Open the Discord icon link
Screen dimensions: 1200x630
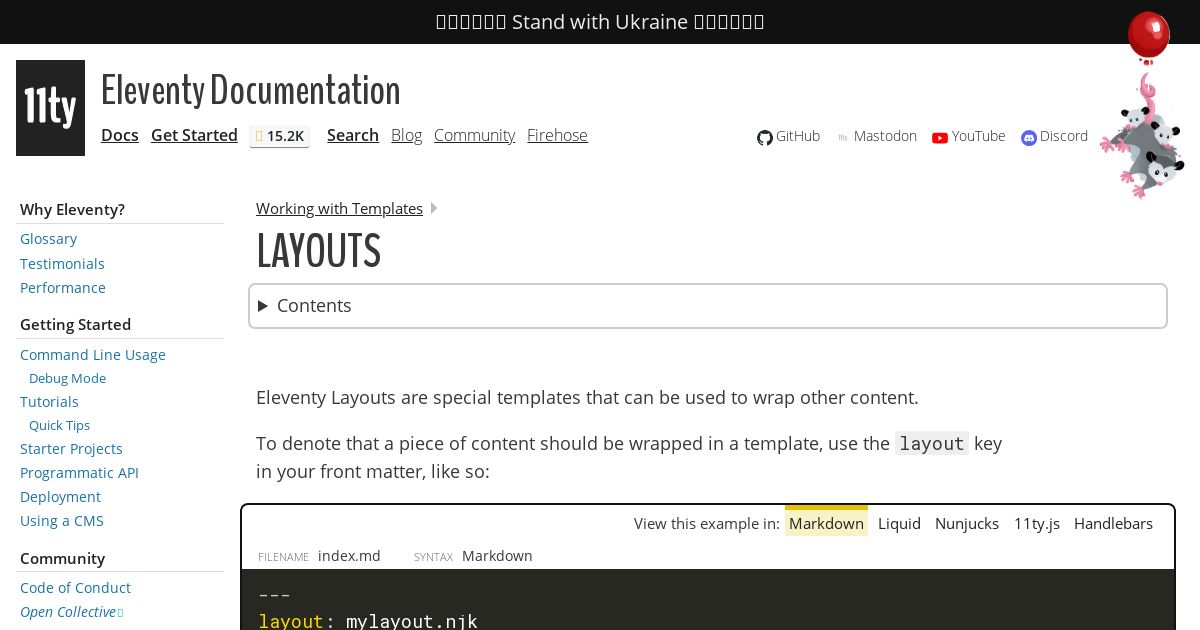point(1029,137)
